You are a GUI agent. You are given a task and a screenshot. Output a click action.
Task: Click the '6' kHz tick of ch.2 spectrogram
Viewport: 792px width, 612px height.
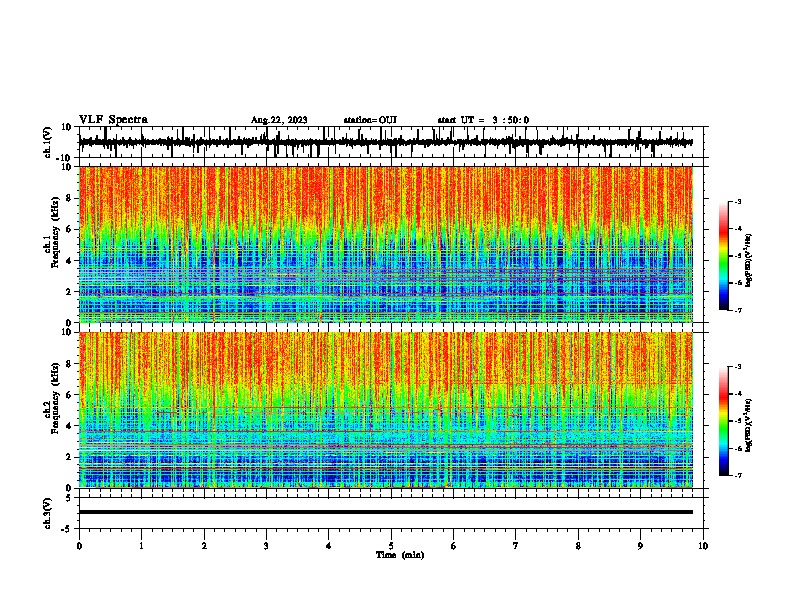pos(70,395)
